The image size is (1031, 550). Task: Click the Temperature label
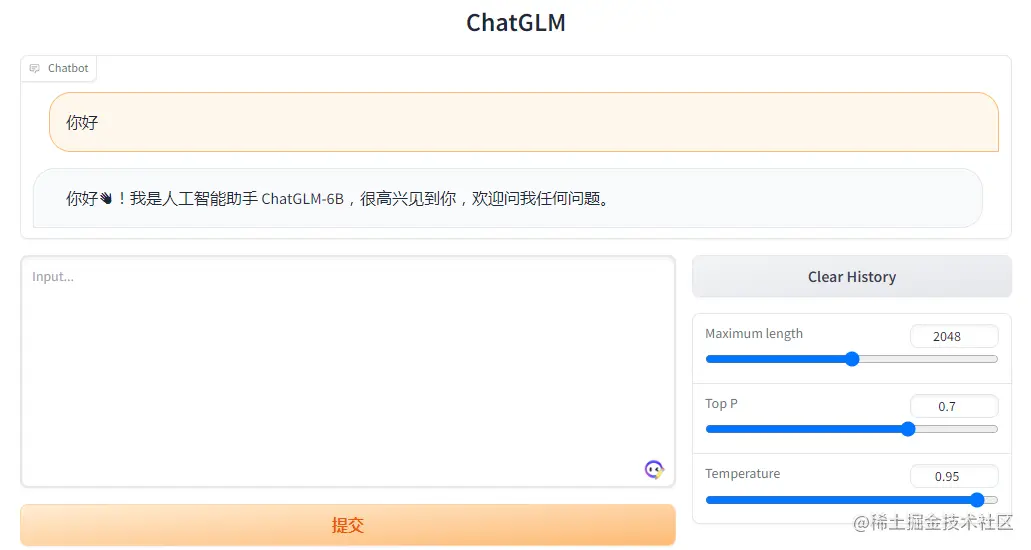coord(742,474)
